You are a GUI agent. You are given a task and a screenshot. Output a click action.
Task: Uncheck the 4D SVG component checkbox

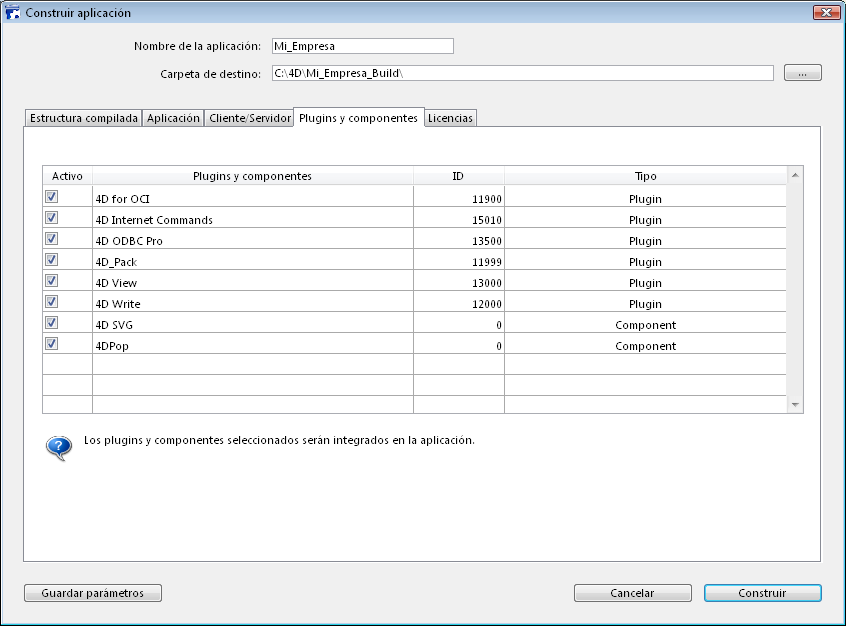tap(52, 323)
